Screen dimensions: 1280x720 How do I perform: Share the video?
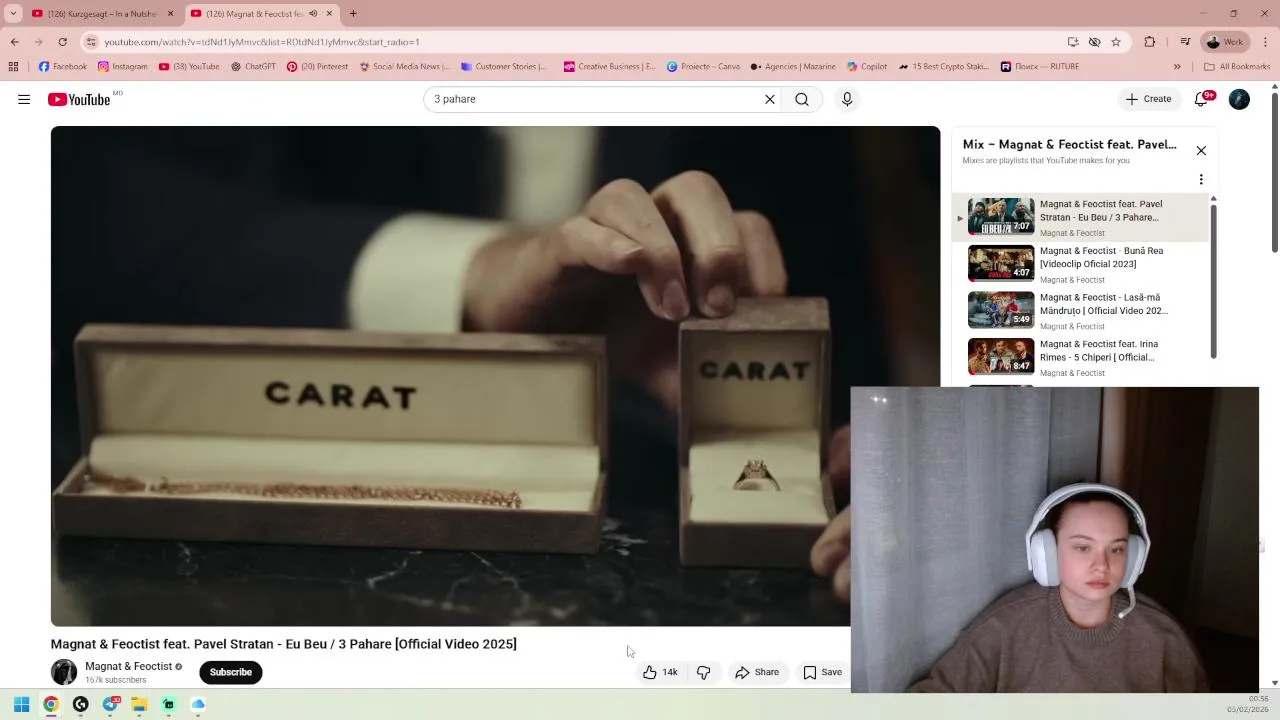coord(757,672)
